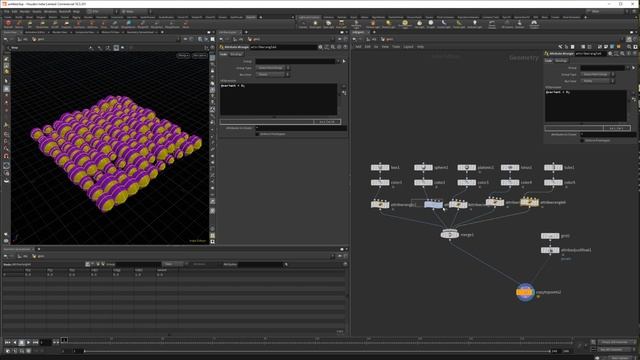This screenshot has height=360, width=640.
Task: Open the network editor Layout menu
Action: (x=408, y=47)
